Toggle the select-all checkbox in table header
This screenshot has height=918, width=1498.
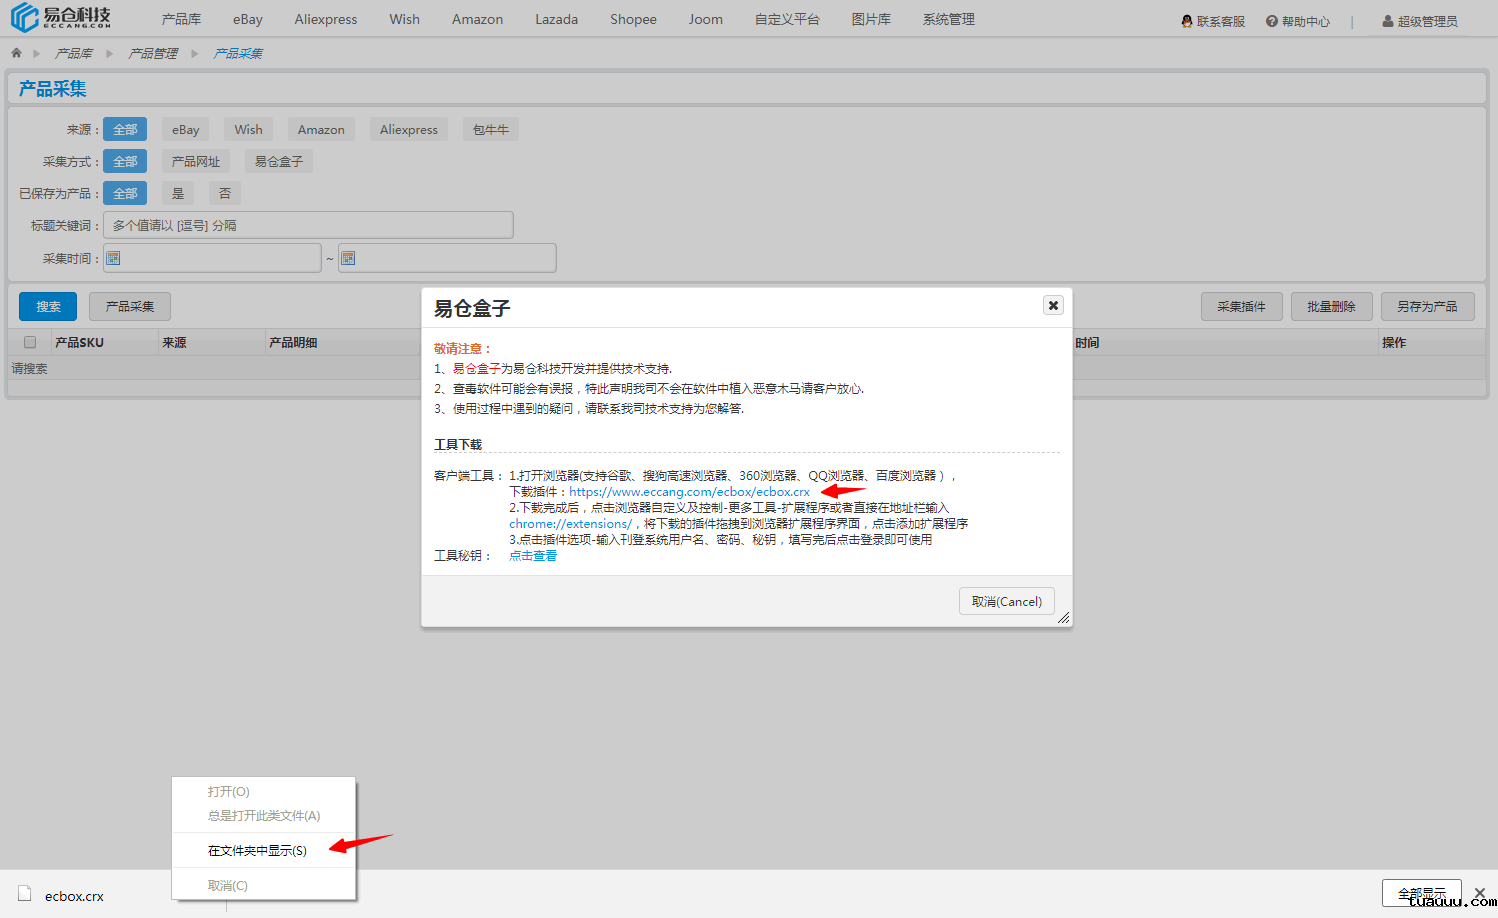tap(30, 342)
